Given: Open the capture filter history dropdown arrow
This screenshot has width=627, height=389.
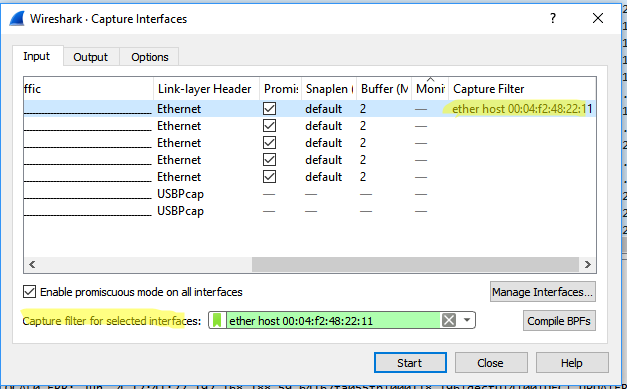Looking at the screenshot, I should tap(466, 320).
